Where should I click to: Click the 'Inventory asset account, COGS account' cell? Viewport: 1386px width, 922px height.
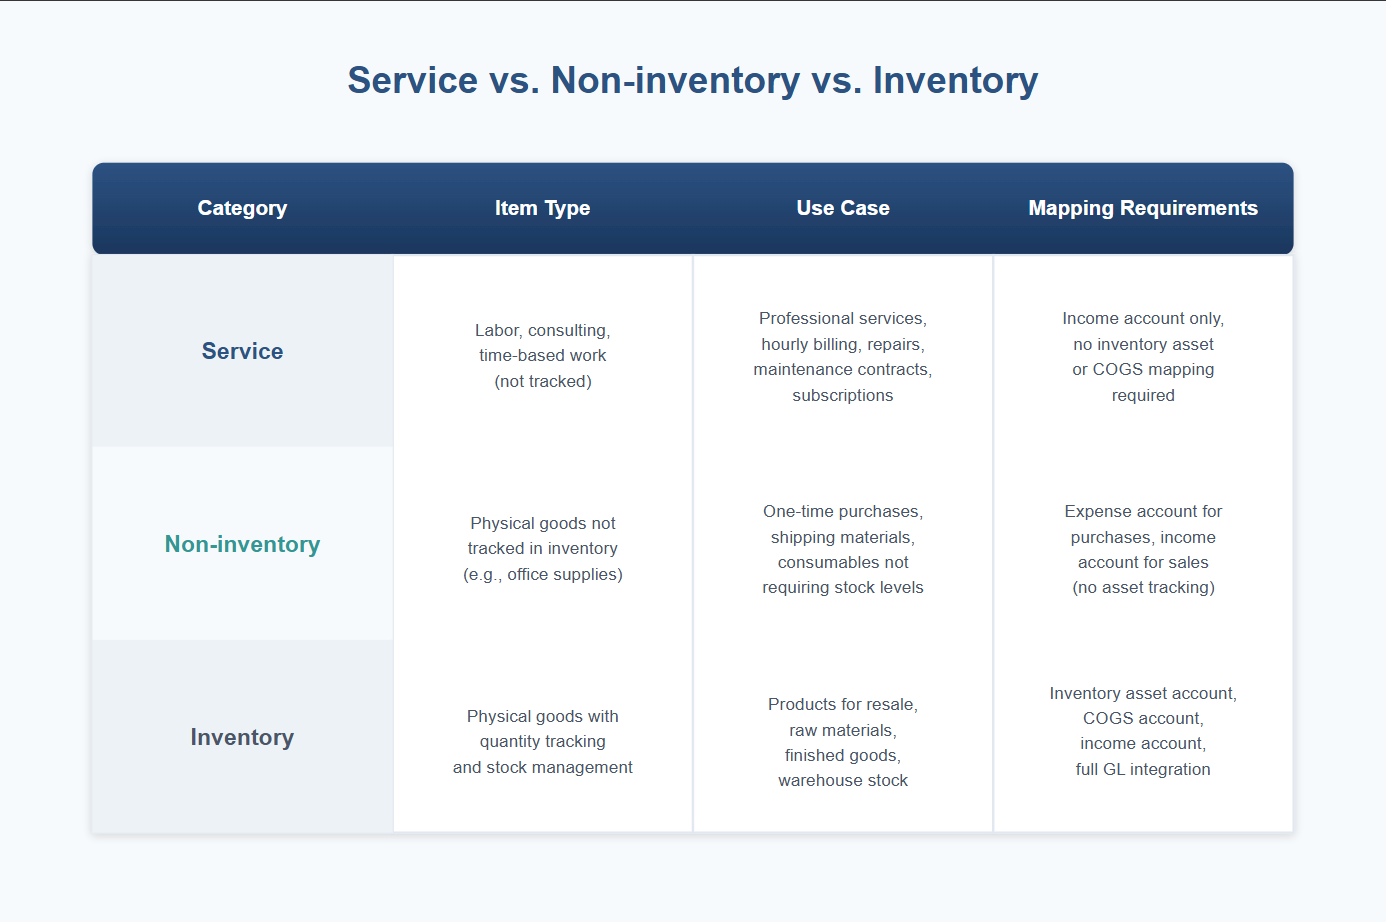coord(1142,731)
